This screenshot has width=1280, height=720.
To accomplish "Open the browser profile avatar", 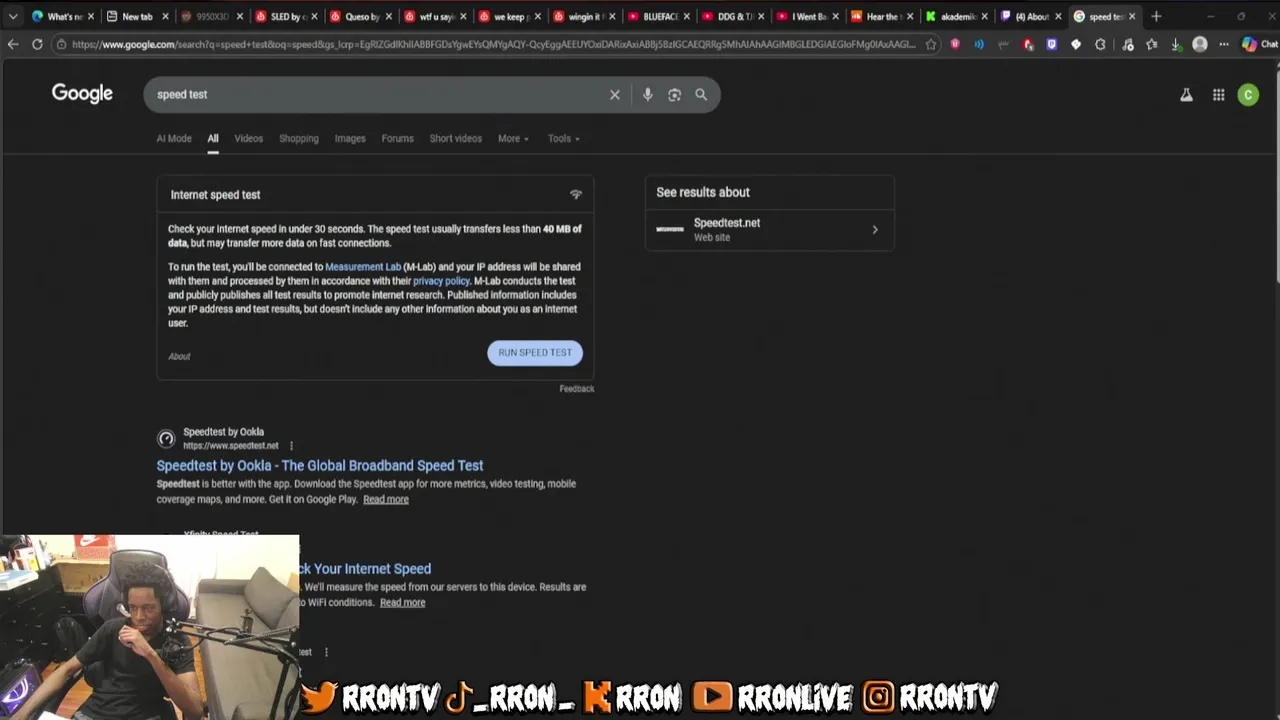I will click(x=1200, y=44).
